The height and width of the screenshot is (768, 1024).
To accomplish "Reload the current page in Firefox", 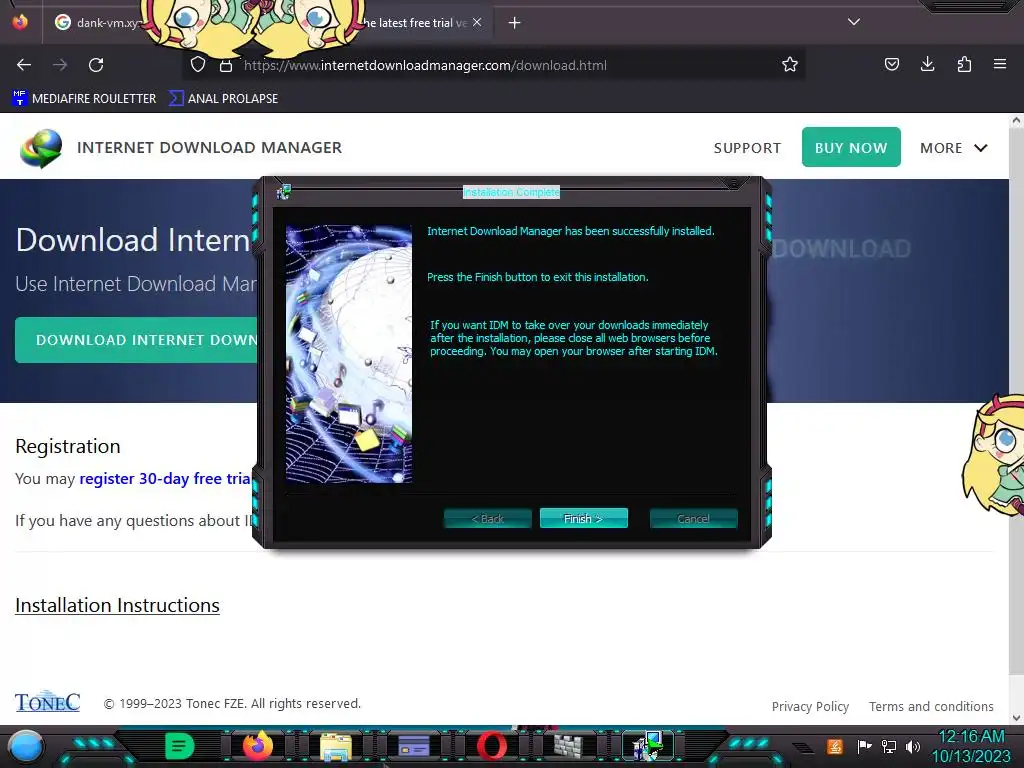I will pos(96,65).
